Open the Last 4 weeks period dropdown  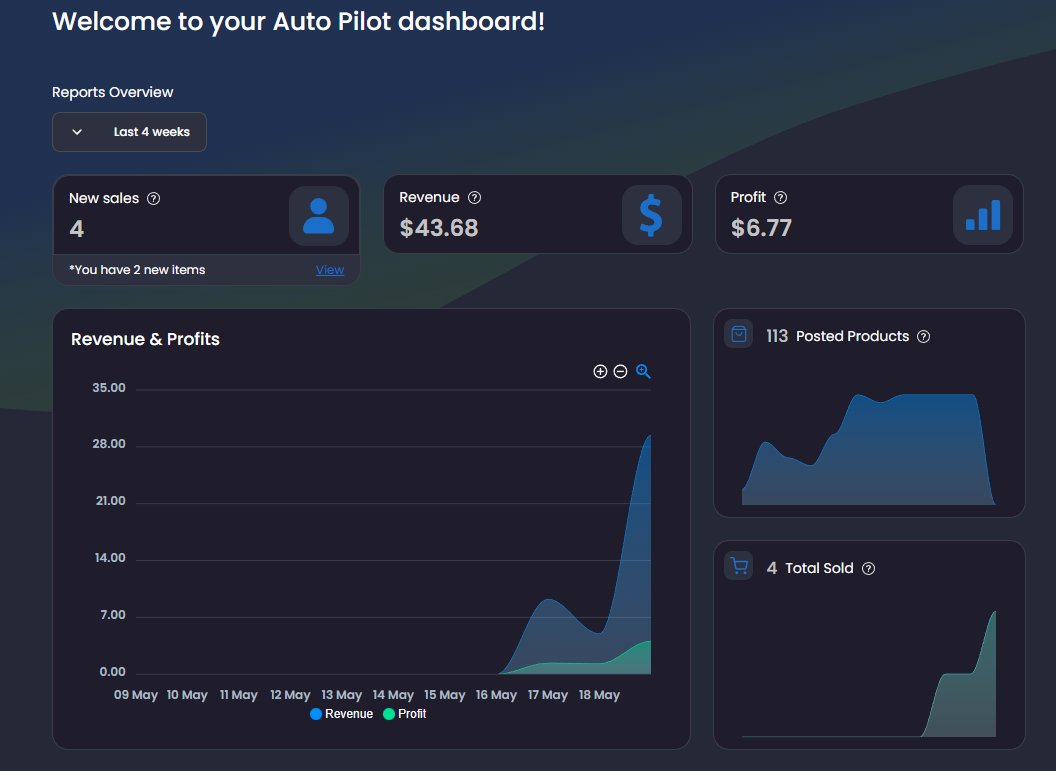(129, 132)
